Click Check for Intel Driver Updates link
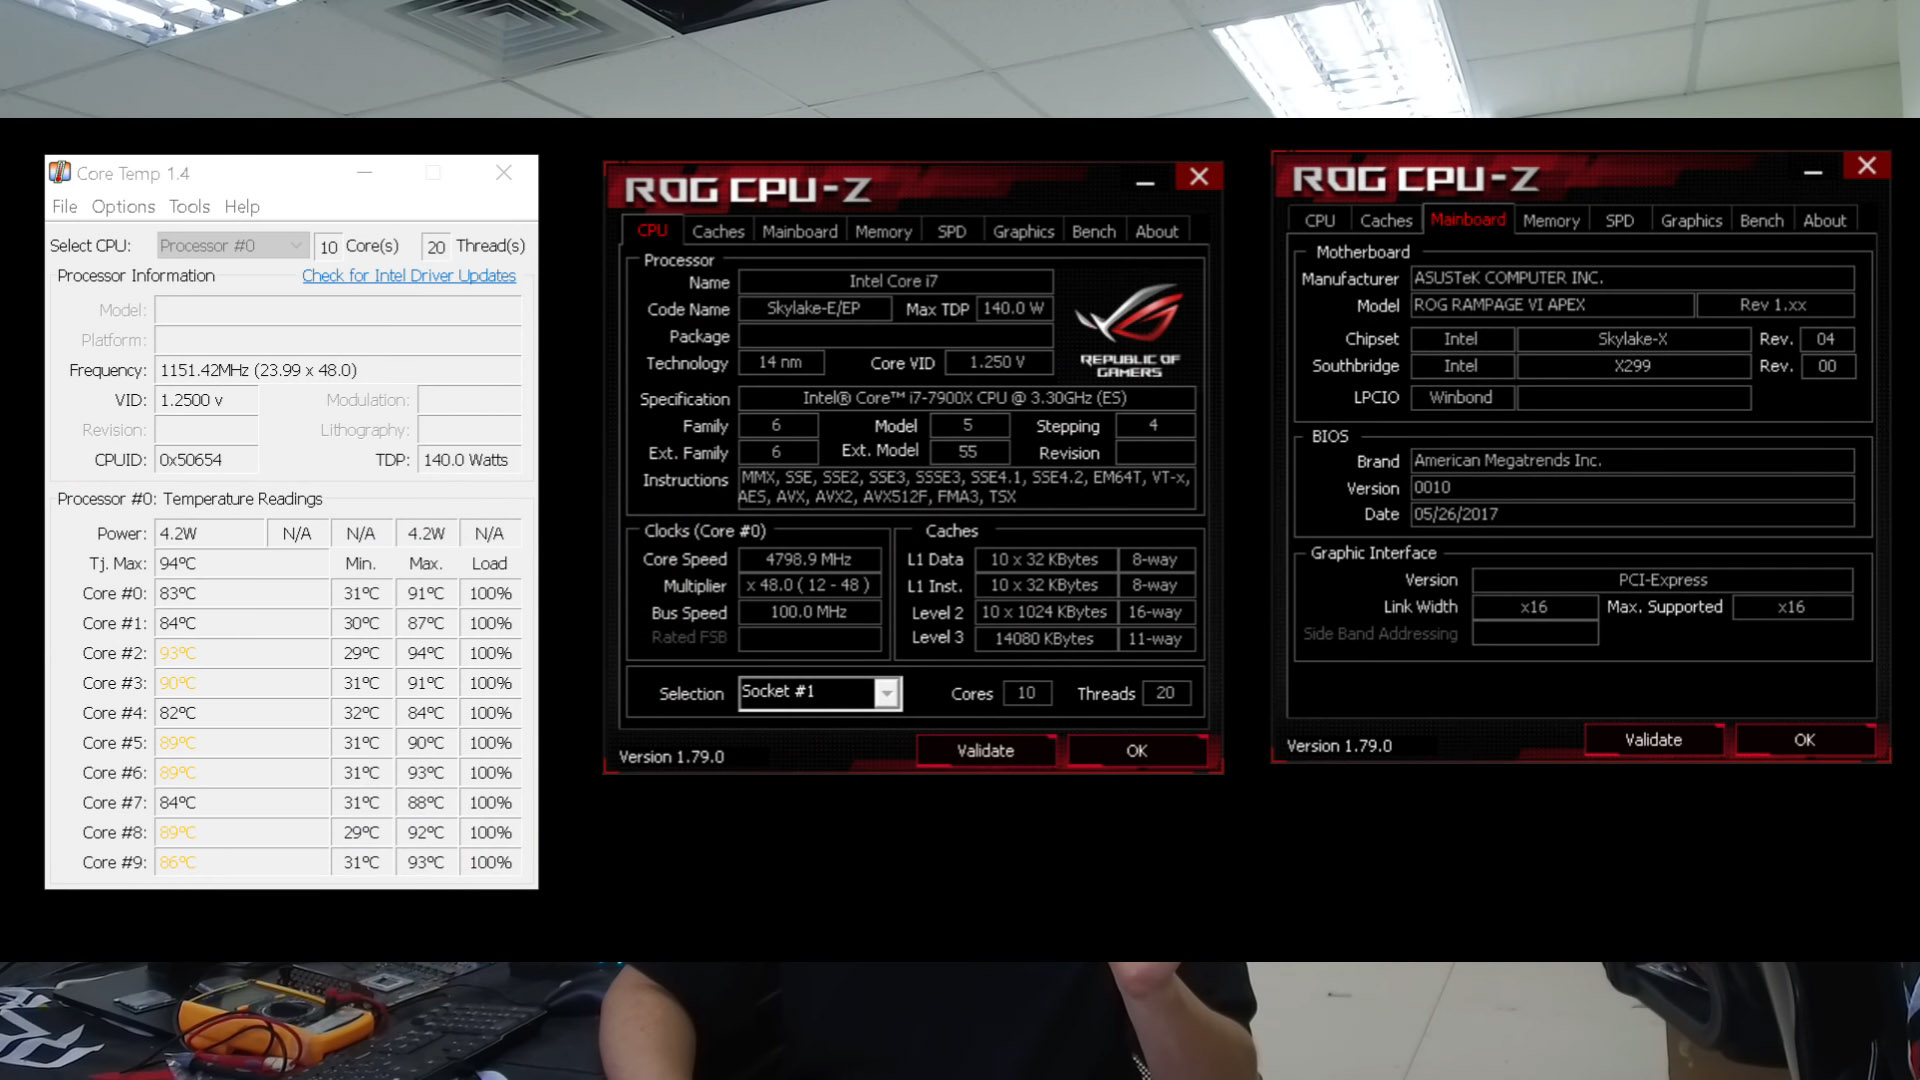Screen dimensions: 1920x1080 409,275
